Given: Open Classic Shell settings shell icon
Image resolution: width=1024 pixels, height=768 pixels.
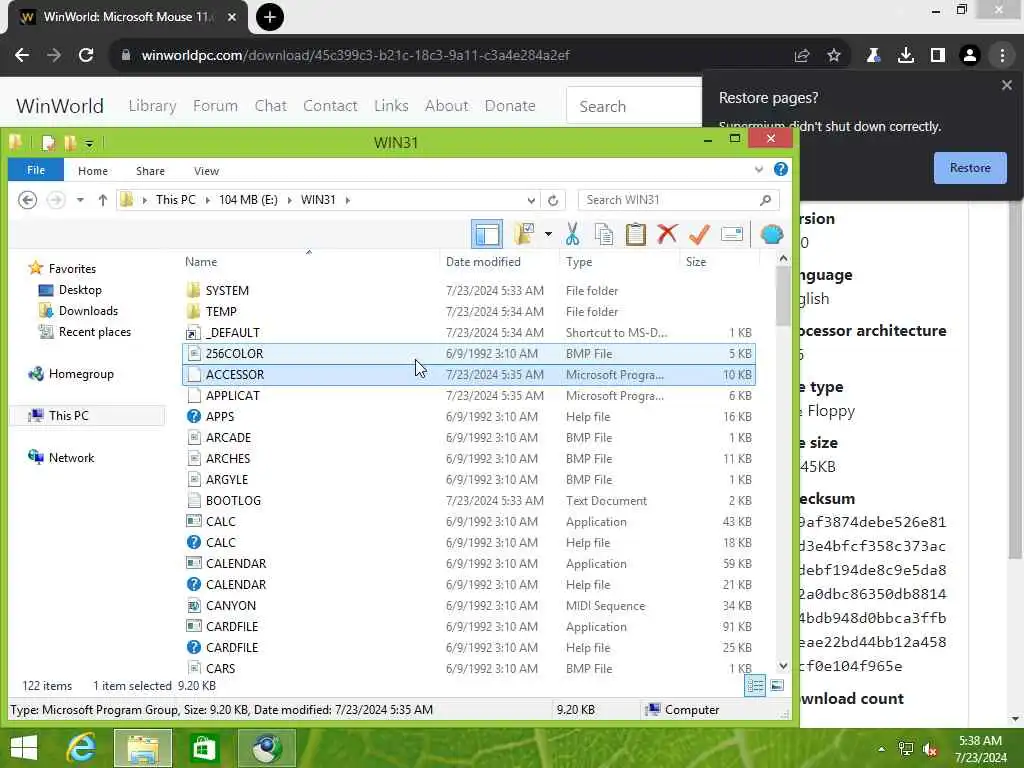Looking at the screenshot, I should [x=772, y=234].
